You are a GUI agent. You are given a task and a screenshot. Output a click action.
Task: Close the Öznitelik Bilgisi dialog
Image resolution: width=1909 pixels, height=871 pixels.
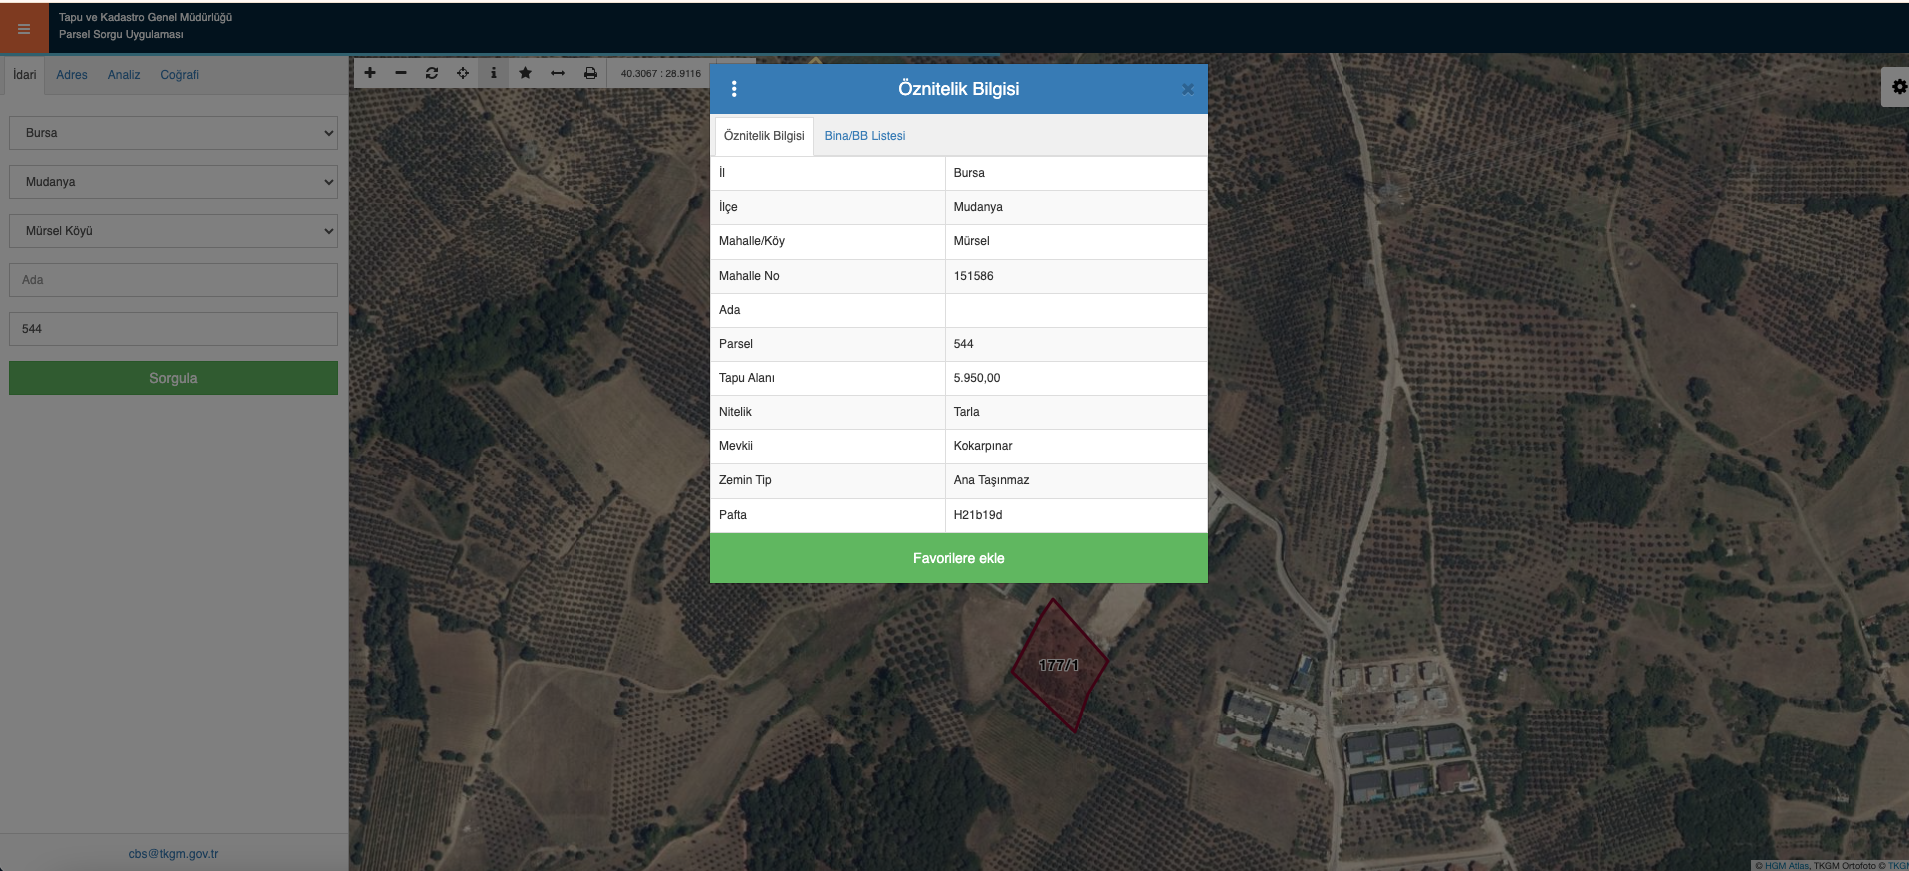(x=1187, y=89)
